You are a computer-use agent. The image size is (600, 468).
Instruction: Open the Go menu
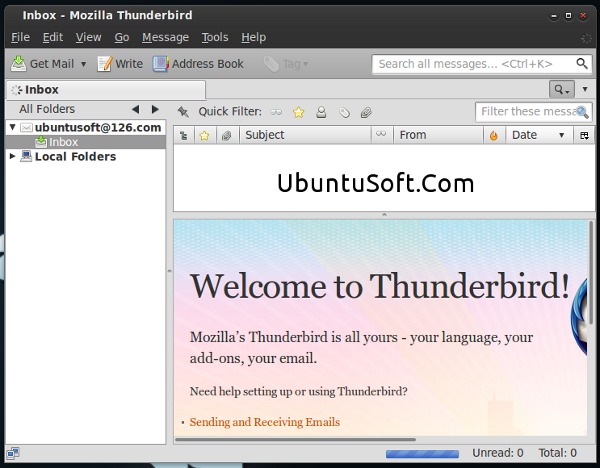[x=122, y=37]
